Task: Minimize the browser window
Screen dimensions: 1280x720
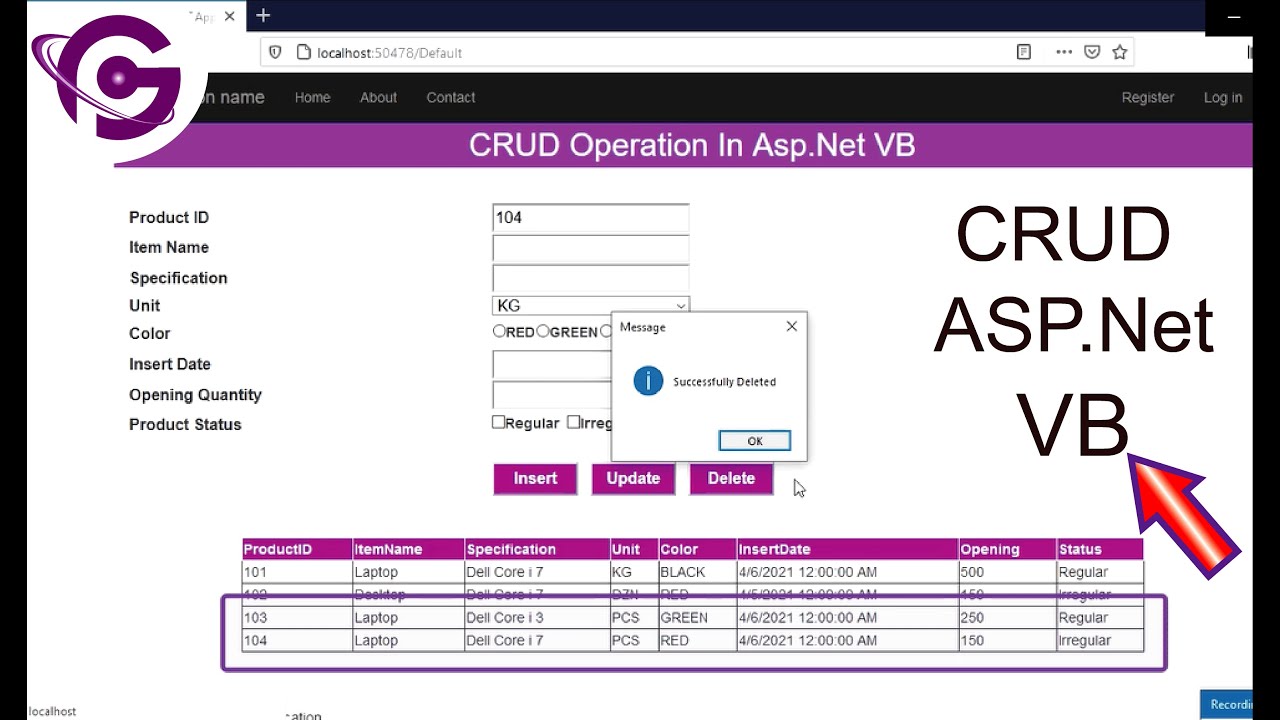Action: coord(1236,17)
